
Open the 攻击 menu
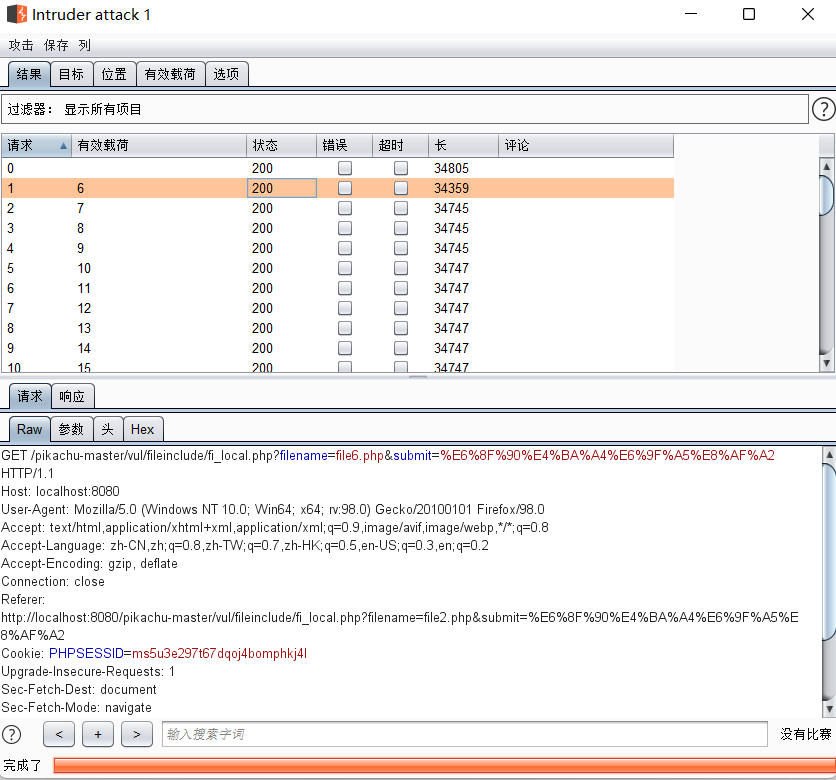coord(21,45)
